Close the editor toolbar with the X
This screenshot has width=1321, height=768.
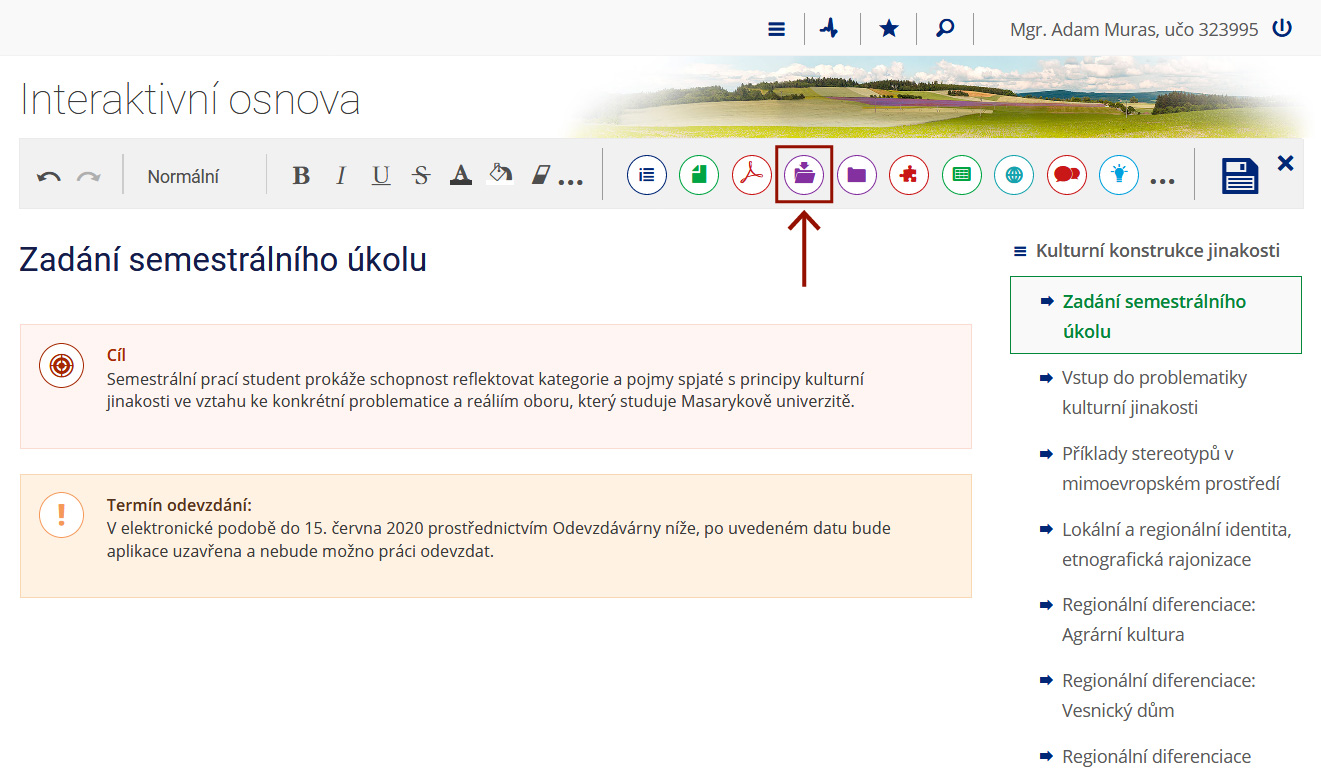[1285, 163]
